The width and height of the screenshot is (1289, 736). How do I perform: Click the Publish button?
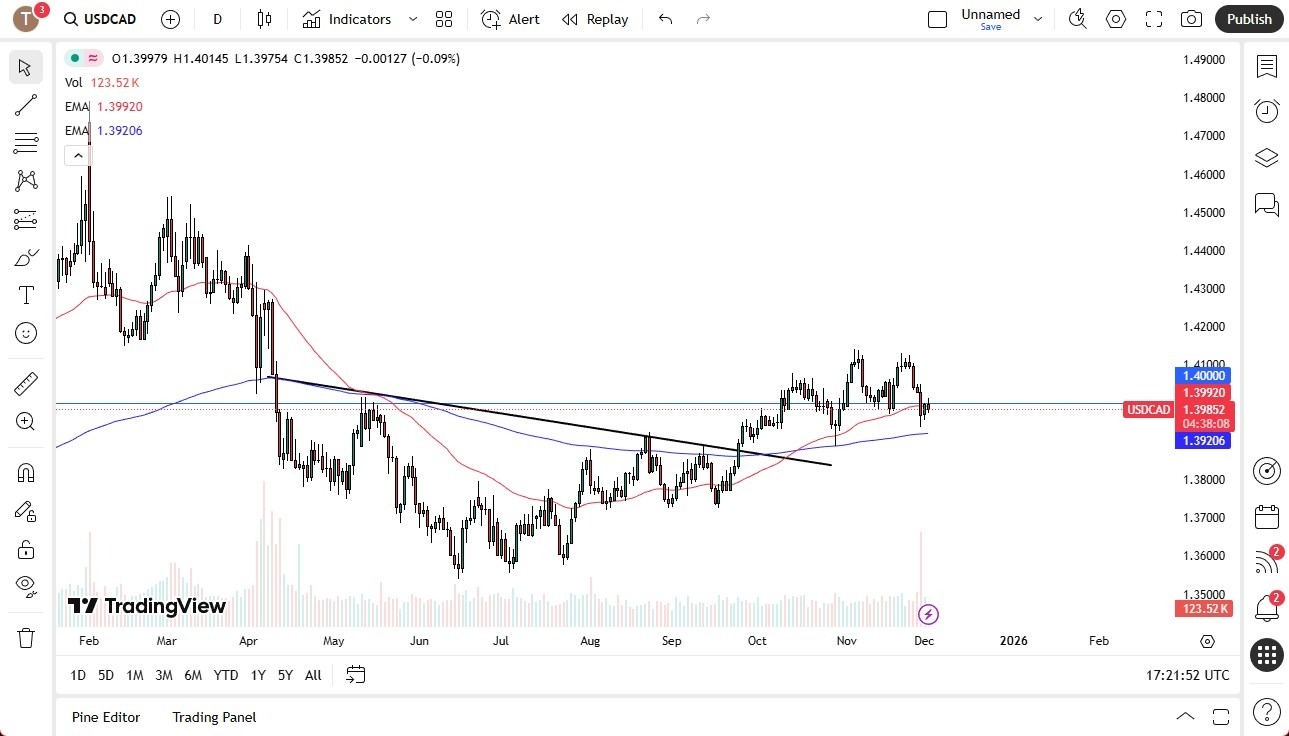click(x=1248, y=19)
